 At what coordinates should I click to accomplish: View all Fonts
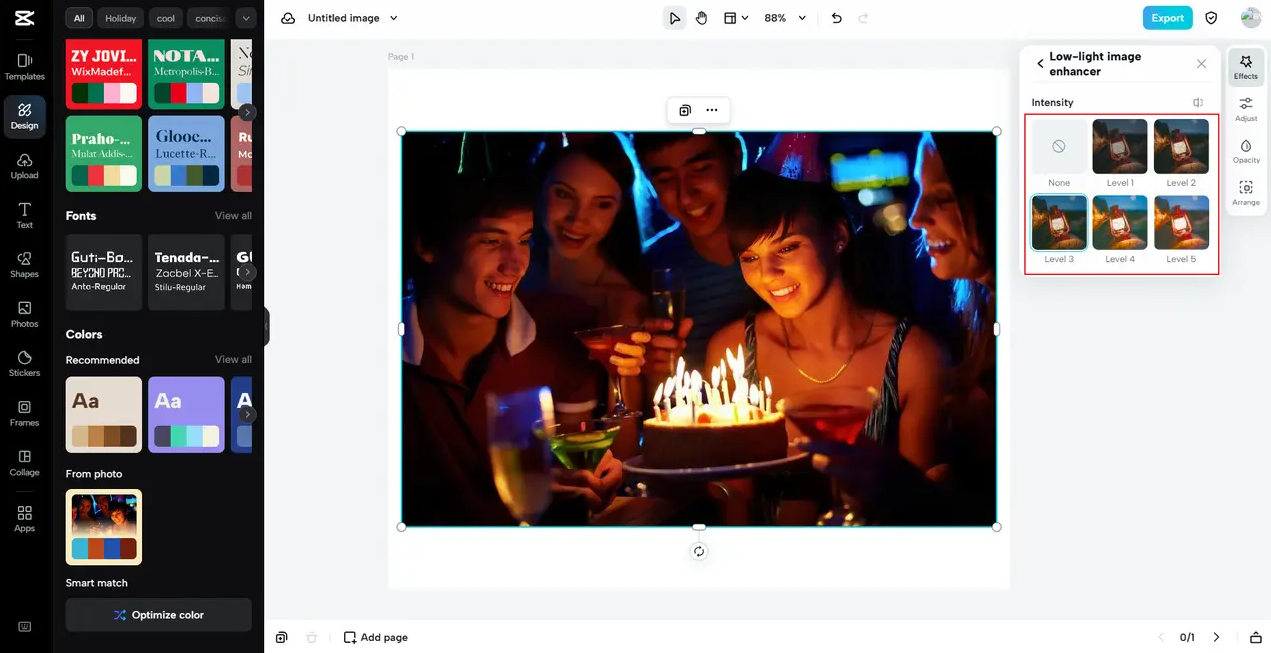[233, 216]
